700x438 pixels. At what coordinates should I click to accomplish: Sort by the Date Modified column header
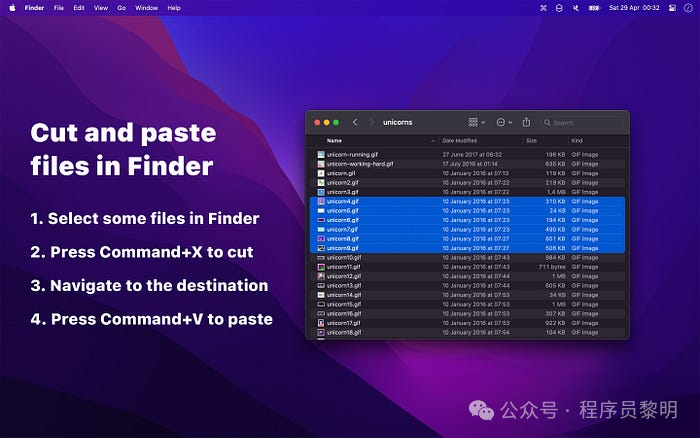[x=459, y=141]
